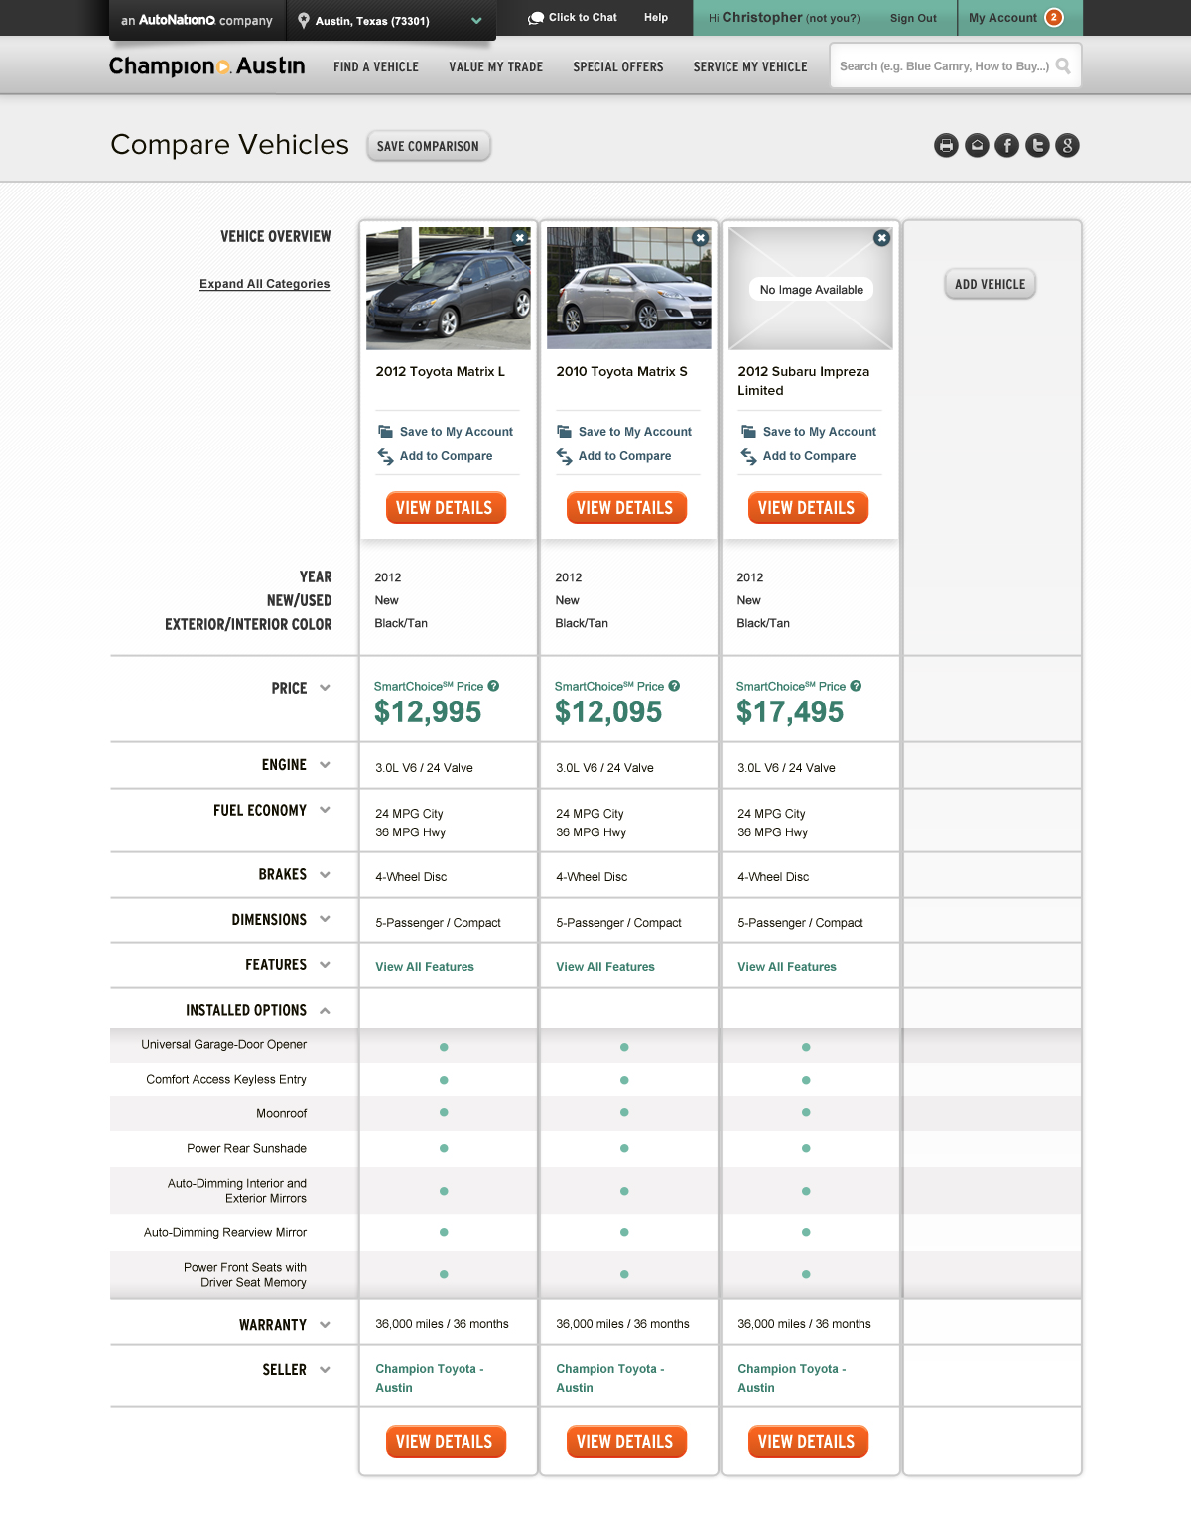Viewport: 1191px width, 1531px height.
Task: Expand the Price category chevron
Action: 324,688
